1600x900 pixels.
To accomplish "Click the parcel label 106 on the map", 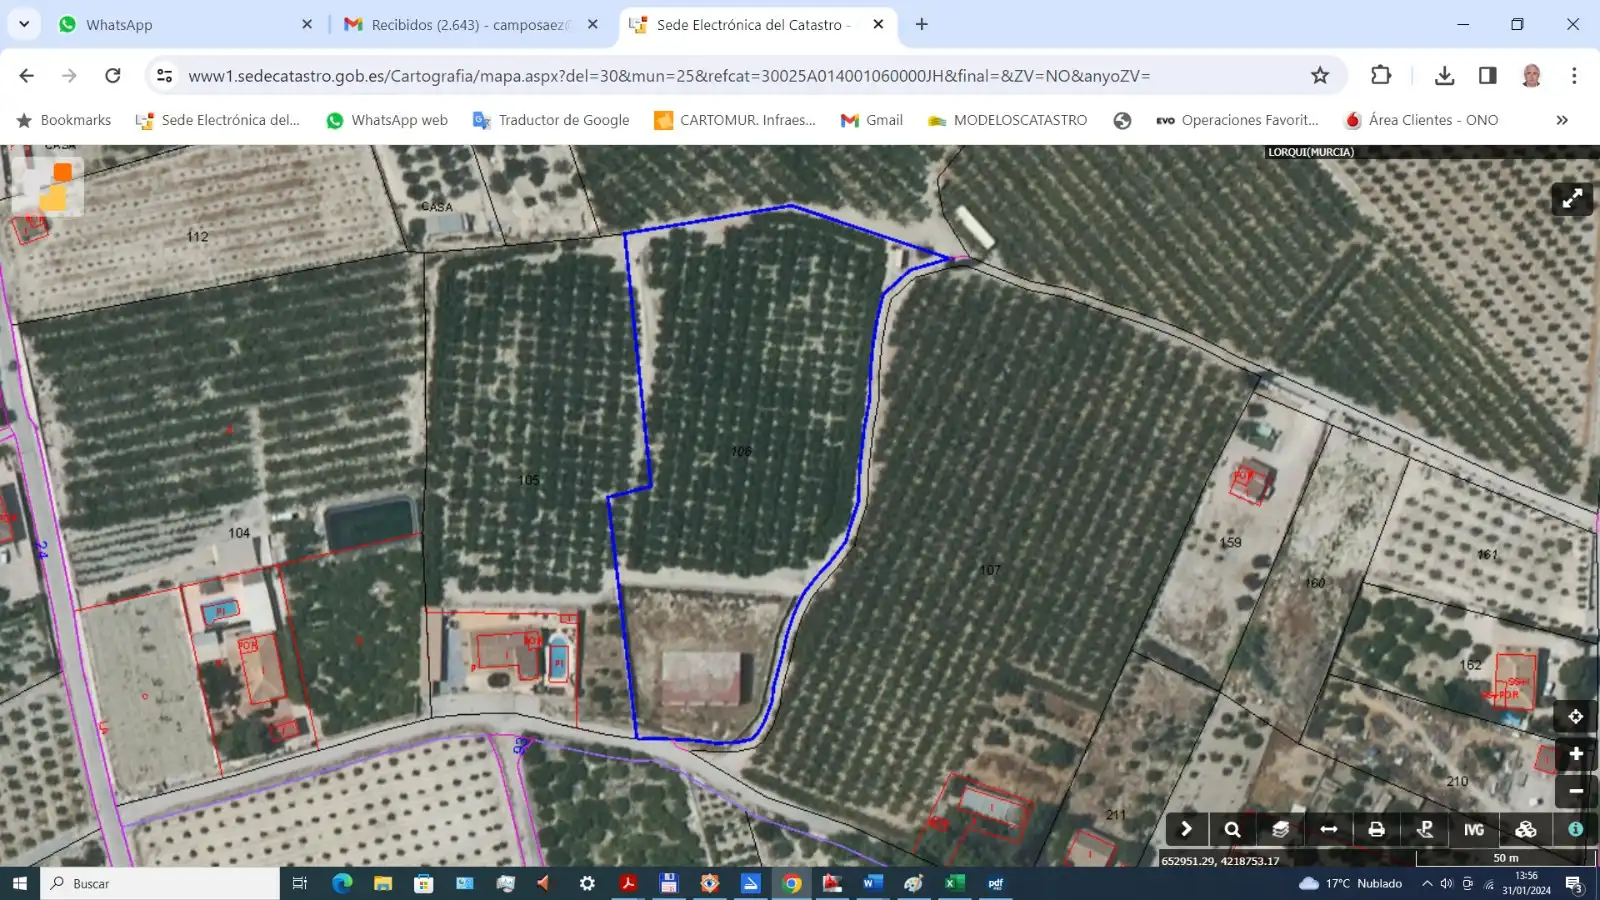I will pos(741,451).
